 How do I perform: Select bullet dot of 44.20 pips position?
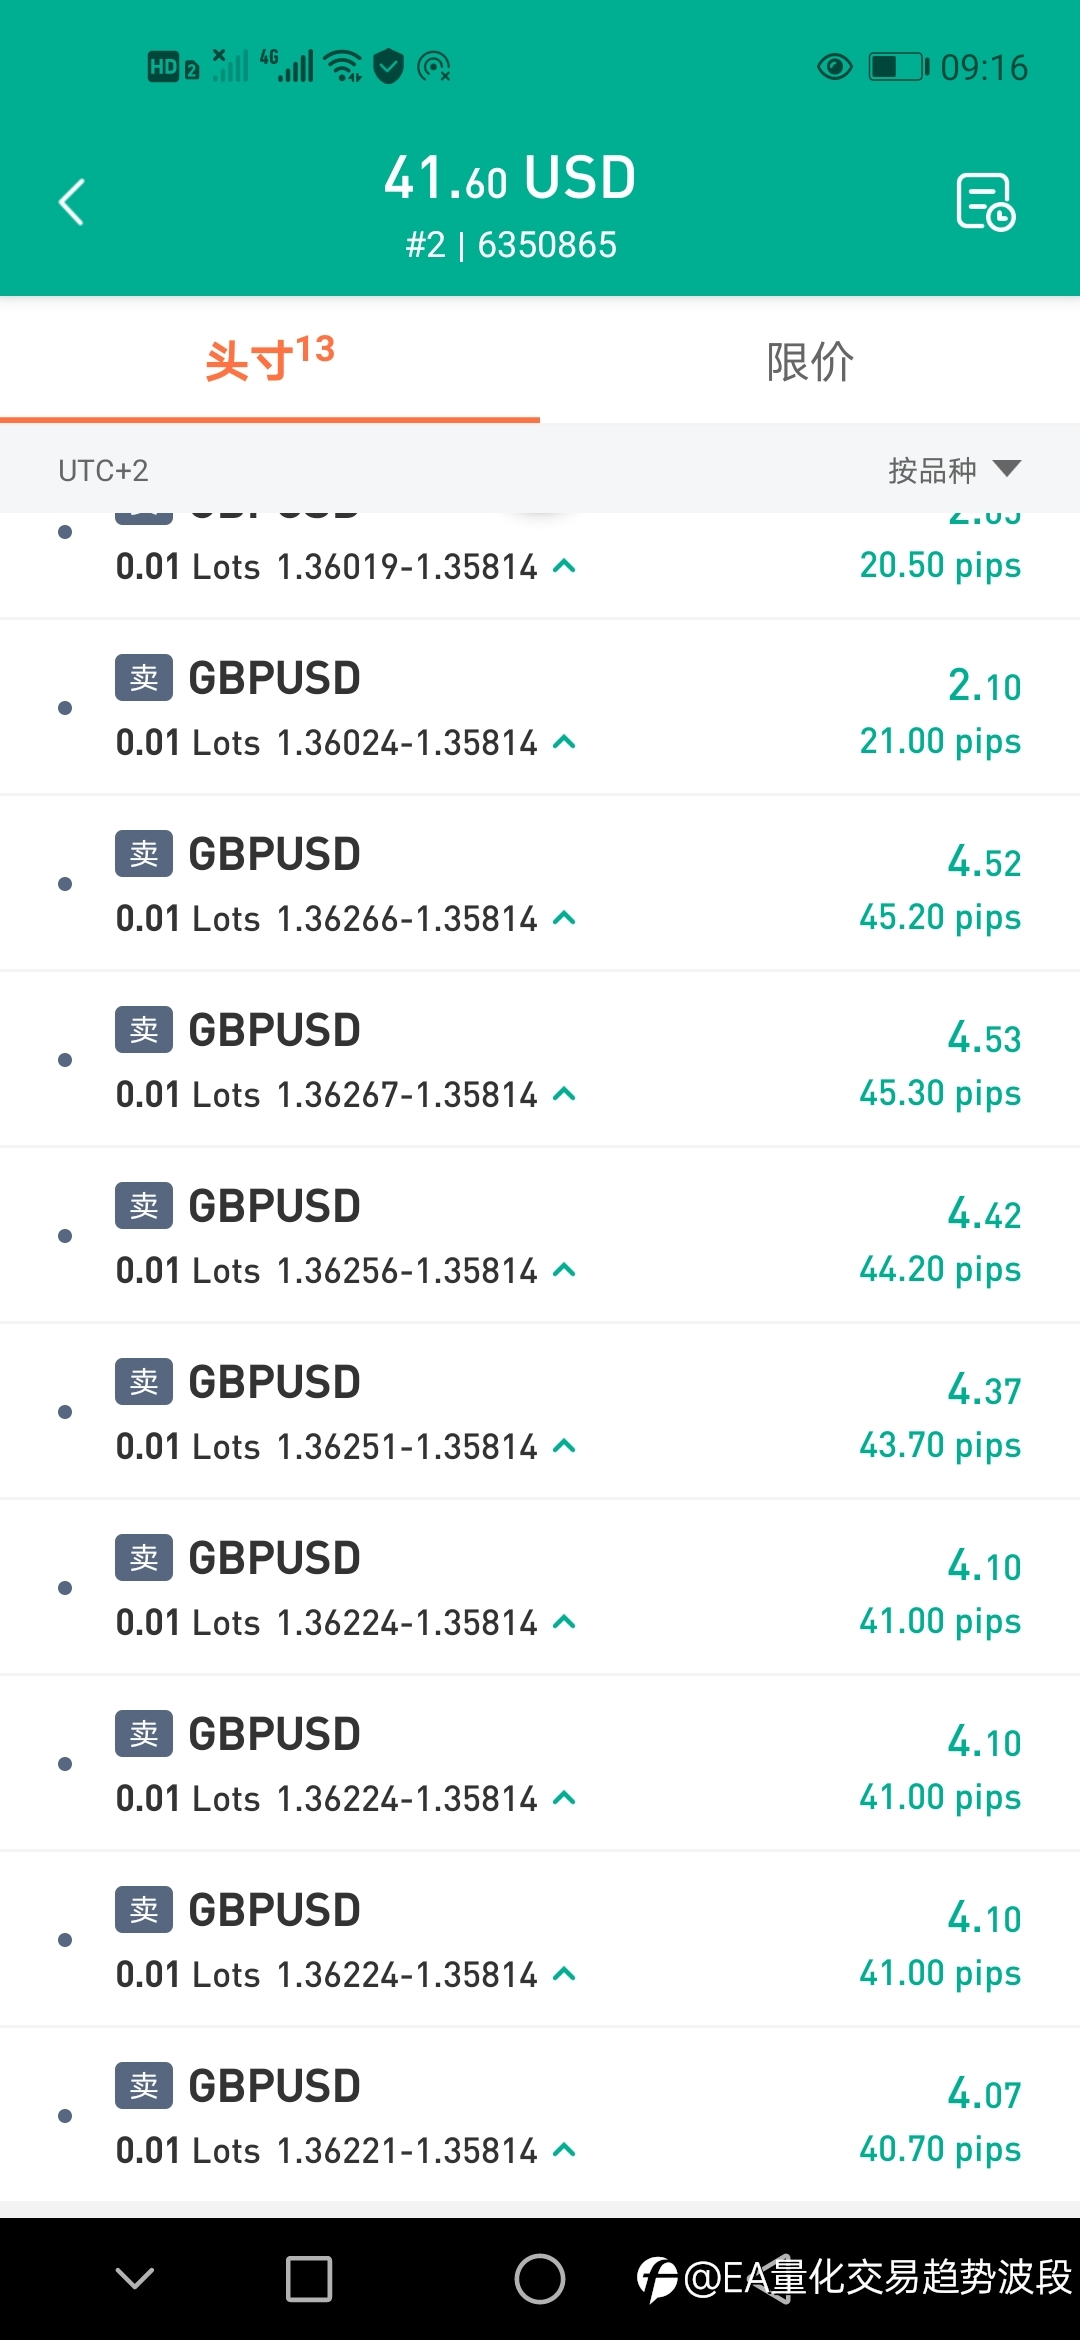[x=65, y=1236]
